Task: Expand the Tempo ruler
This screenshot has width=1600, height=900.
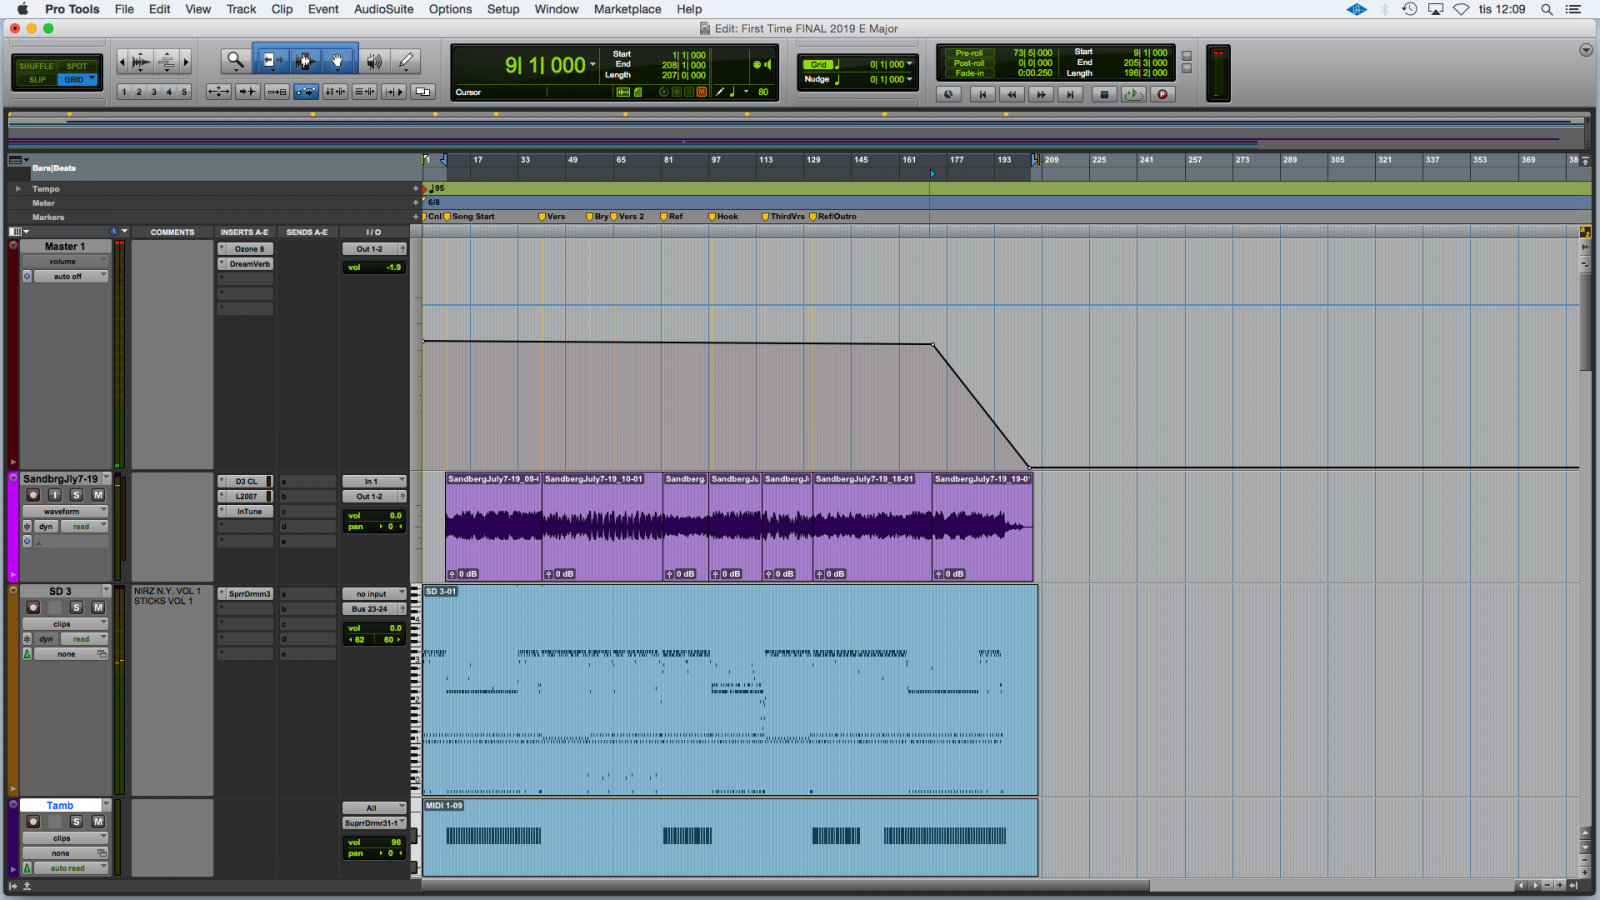Action: pos(18,188)
